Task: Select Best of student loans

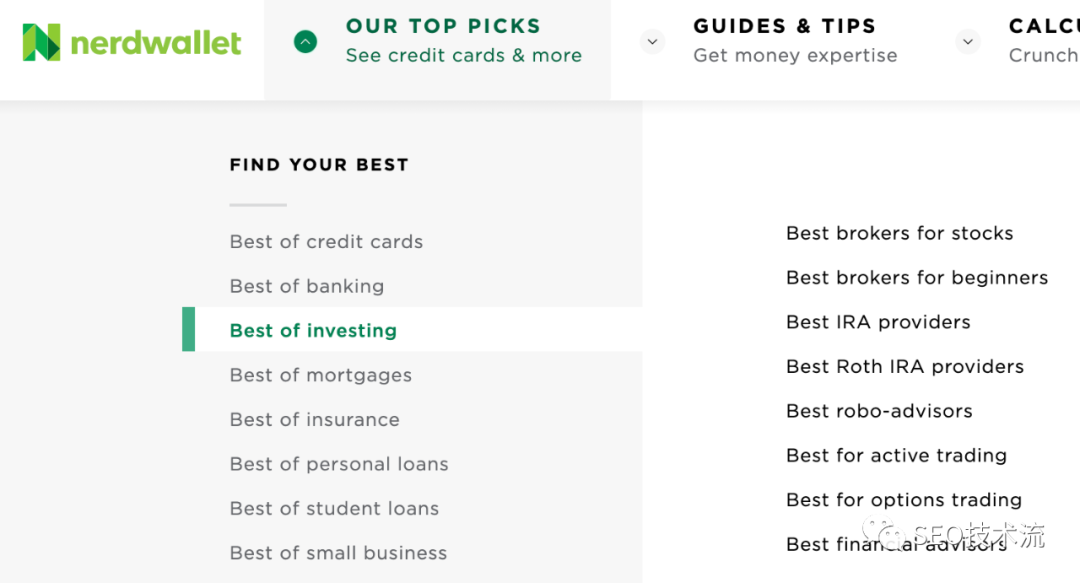Action: click(334, 509)
